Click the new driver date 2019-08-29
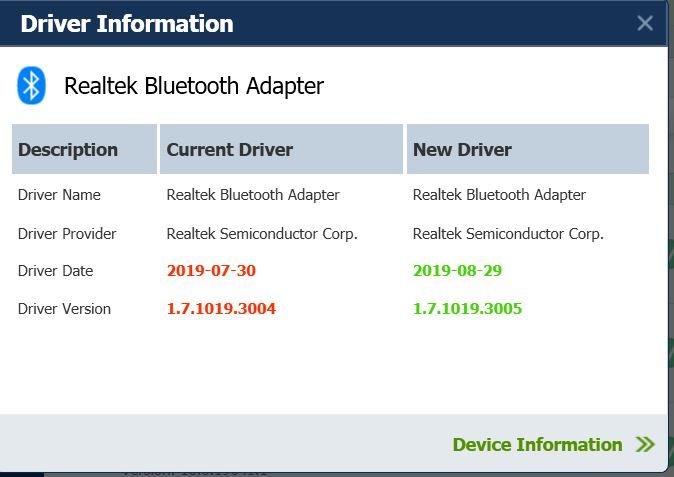674x477 pixels. (457, 271)
